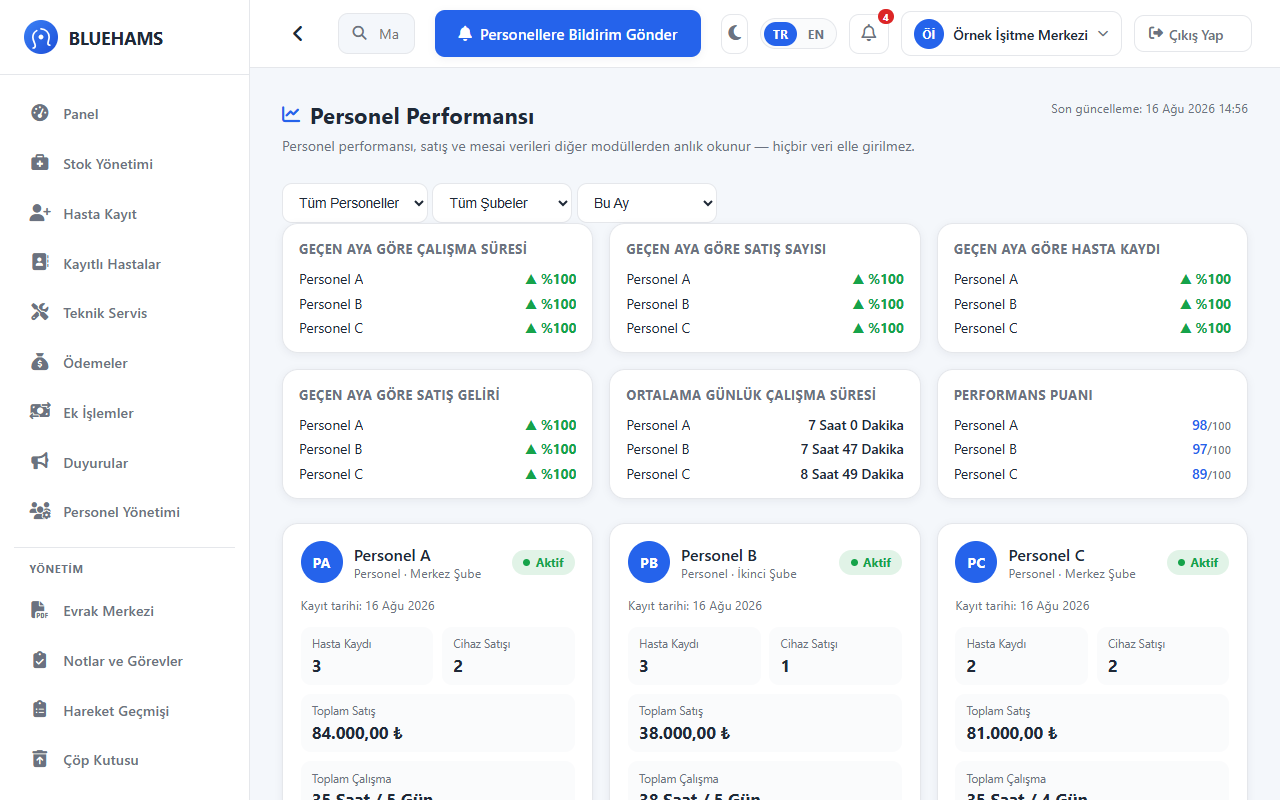Click the Evrak Merkezi PDF icon
This screenshot has height=800, width=1280.
(40, 610)
